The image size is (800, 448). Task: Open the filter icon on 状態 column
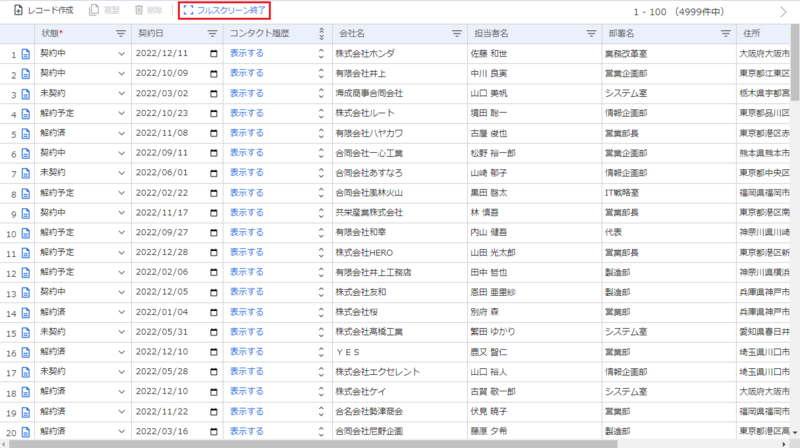point(120,33)
